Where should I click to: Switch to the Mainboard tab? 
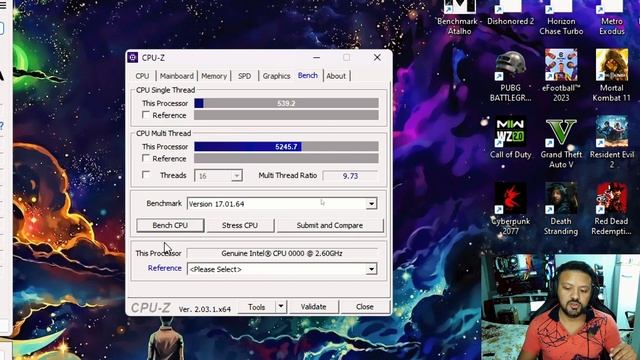coord(177,76)
